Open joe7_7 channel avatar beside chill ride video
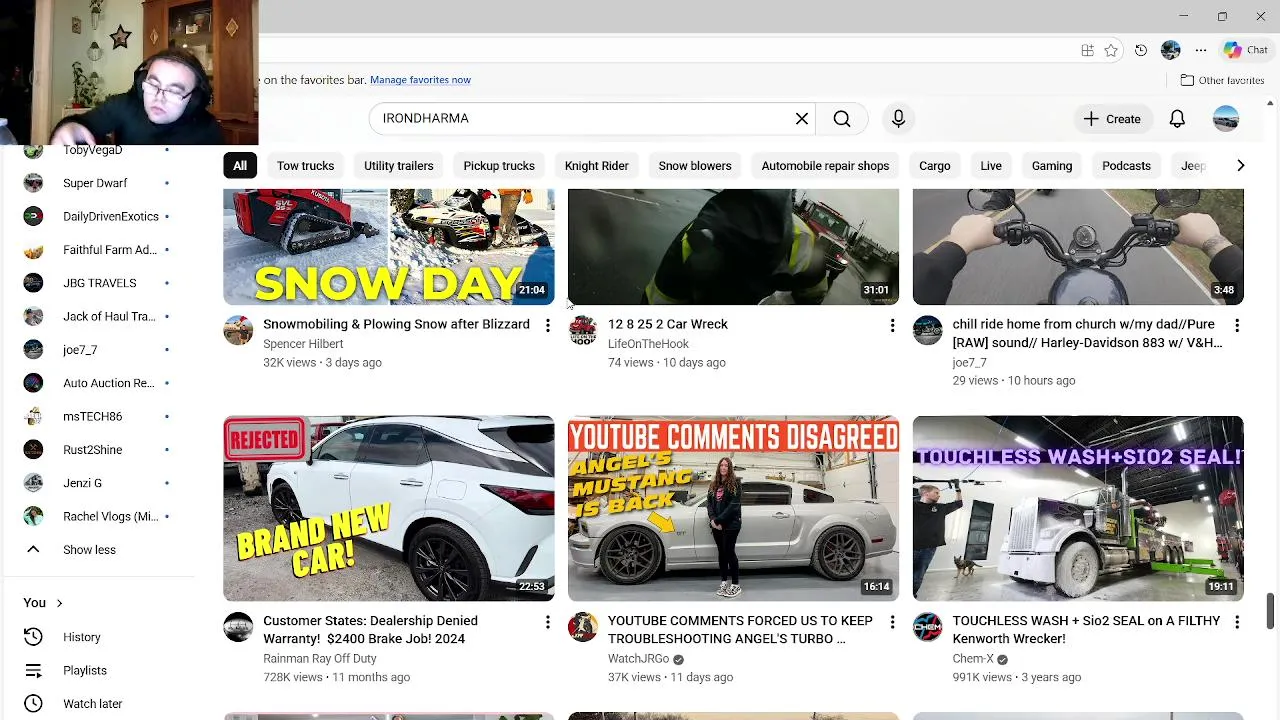This screenshot has height=720, width=1280. coord(928,330)
